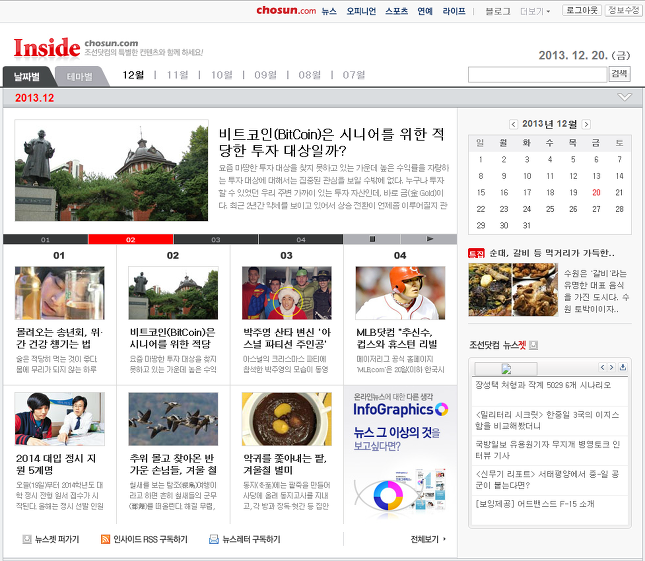Expand the 2013.12 section chevron
The image size is (645, 561).
624,97
